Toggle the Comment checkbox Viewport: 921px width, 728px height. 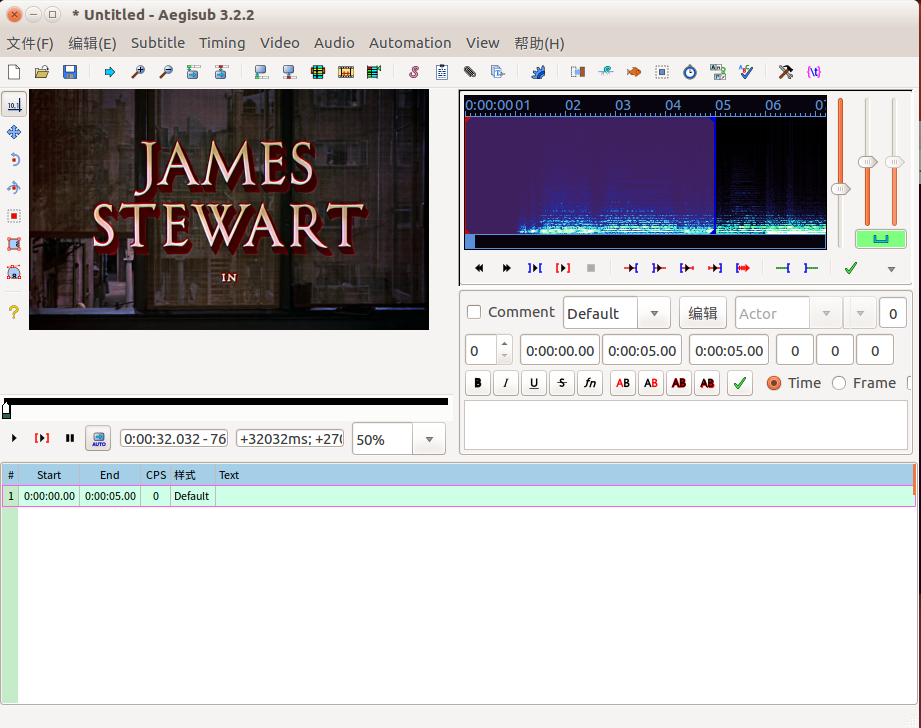[x=474, y=312]
